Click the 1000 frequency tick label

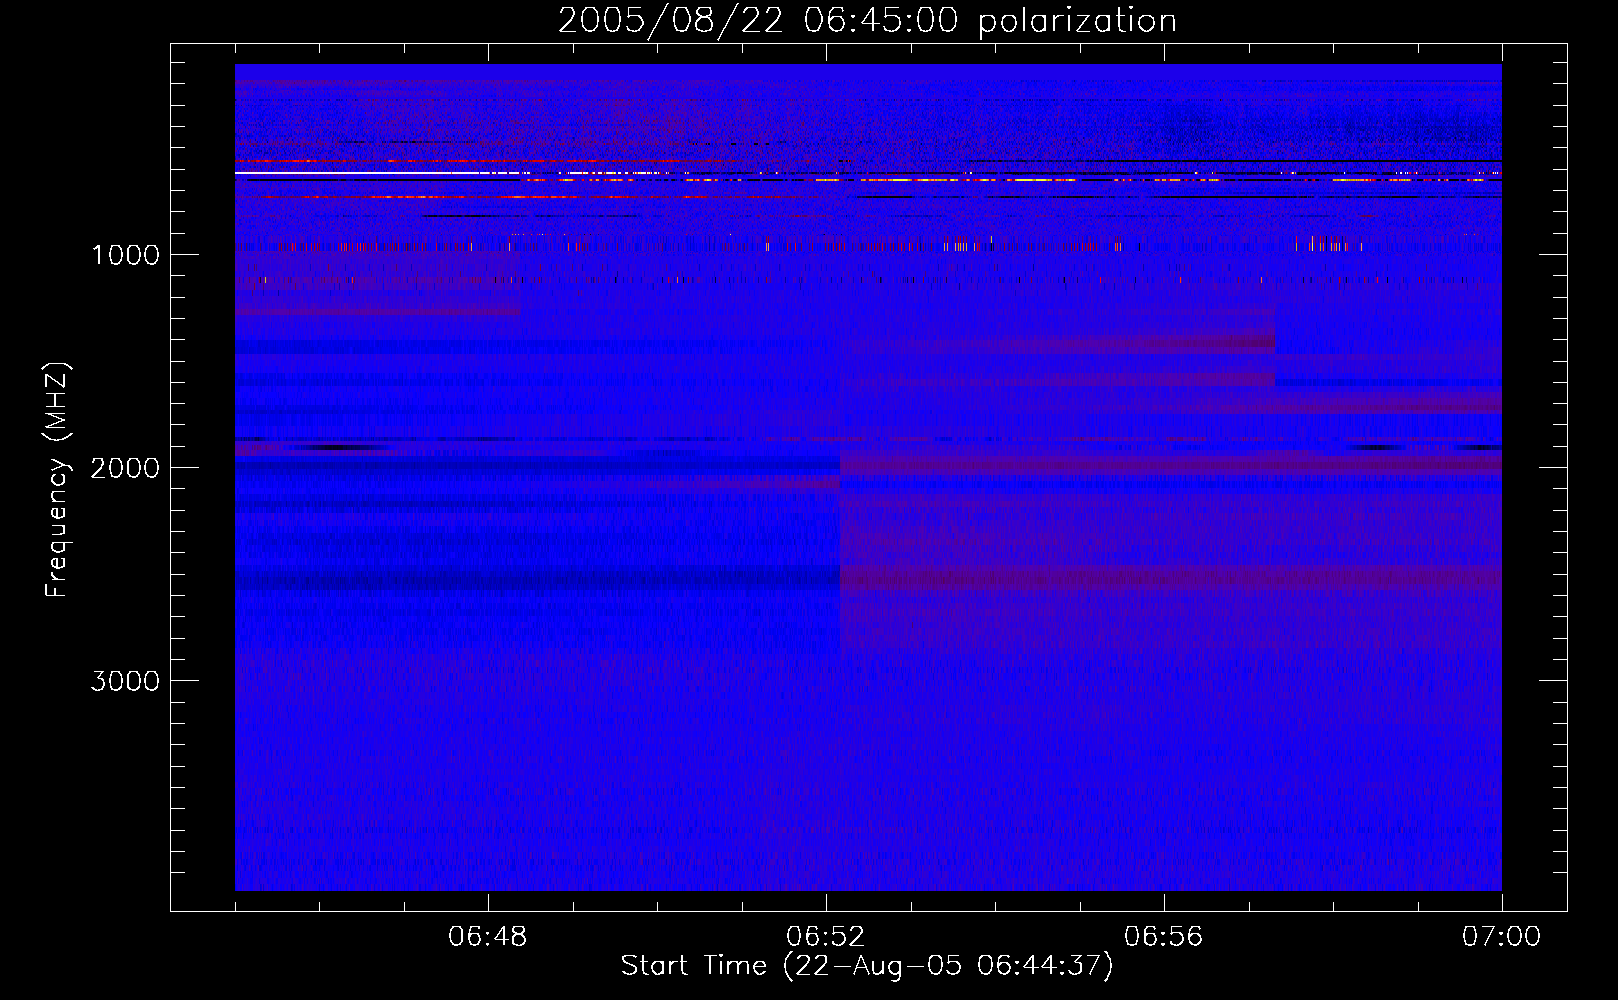[x=125, y=255]
